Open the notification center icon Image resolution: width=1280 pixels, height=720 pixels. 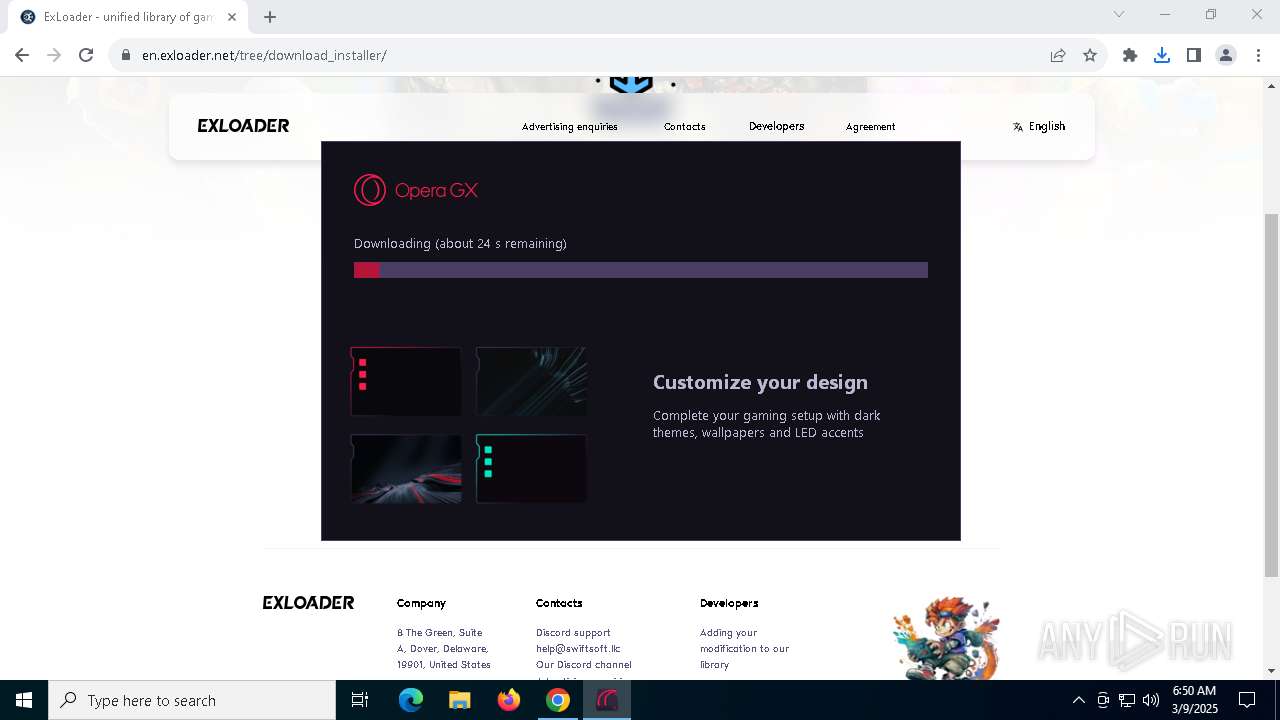point(1247,700)
